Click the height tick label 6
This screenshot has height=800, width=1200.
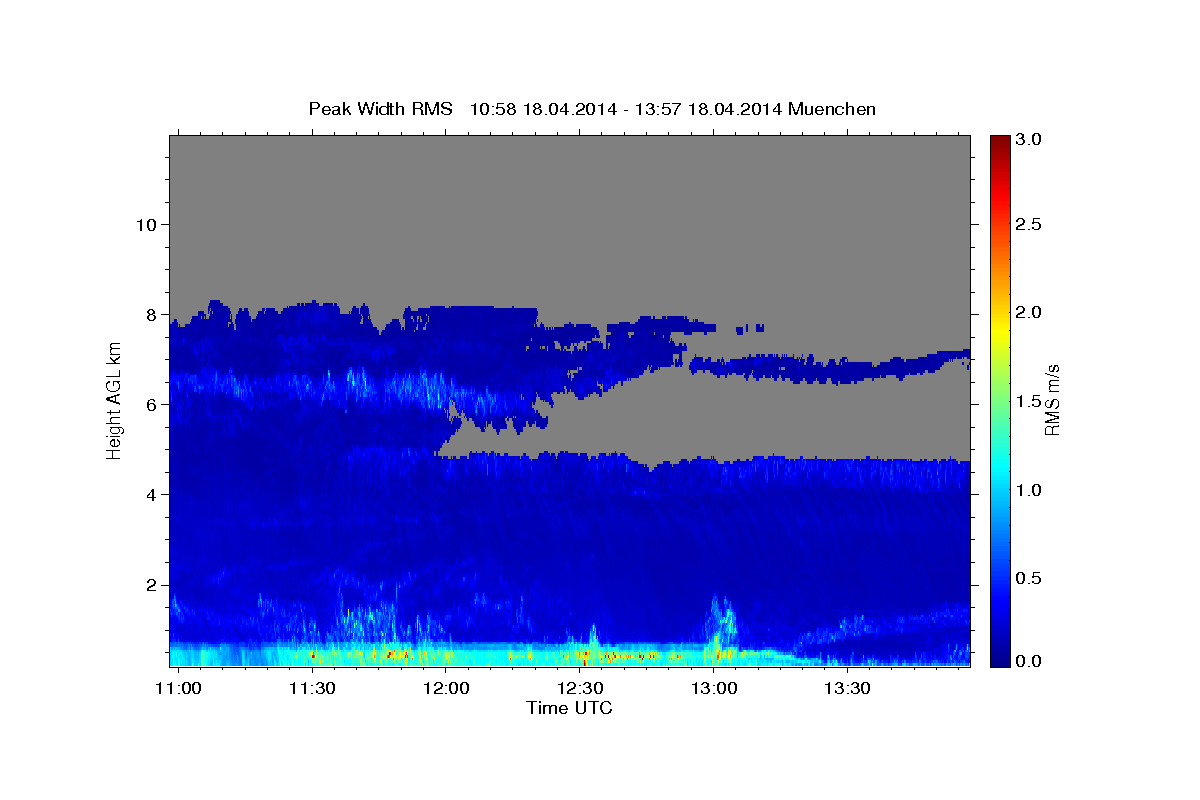pos(152,404)
